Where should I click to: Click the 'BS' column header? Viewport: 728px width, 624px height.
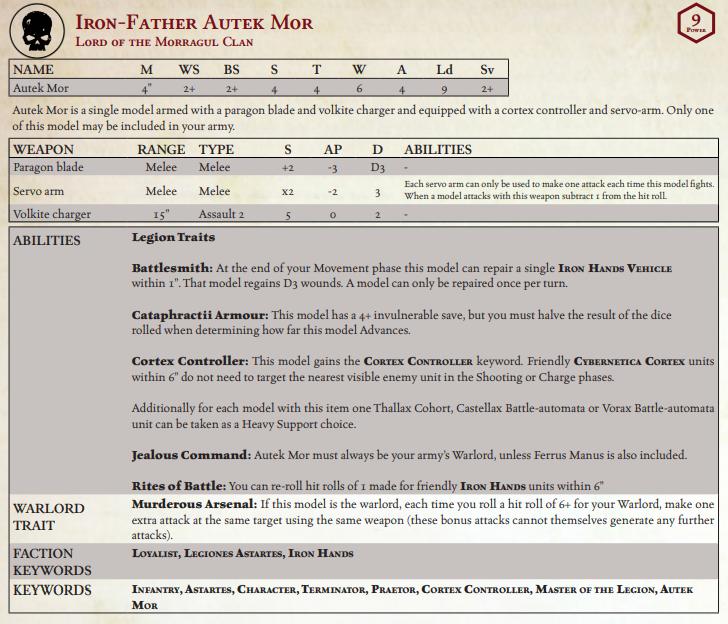(231, 70)
